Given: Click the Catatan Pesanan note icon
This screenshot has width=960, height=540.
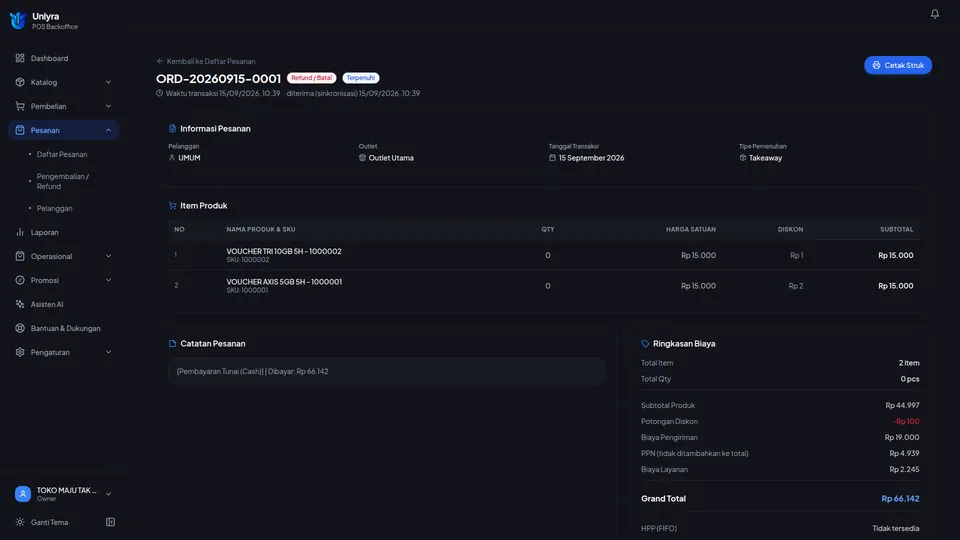Looking at the screenshot, I should point(172,343).
